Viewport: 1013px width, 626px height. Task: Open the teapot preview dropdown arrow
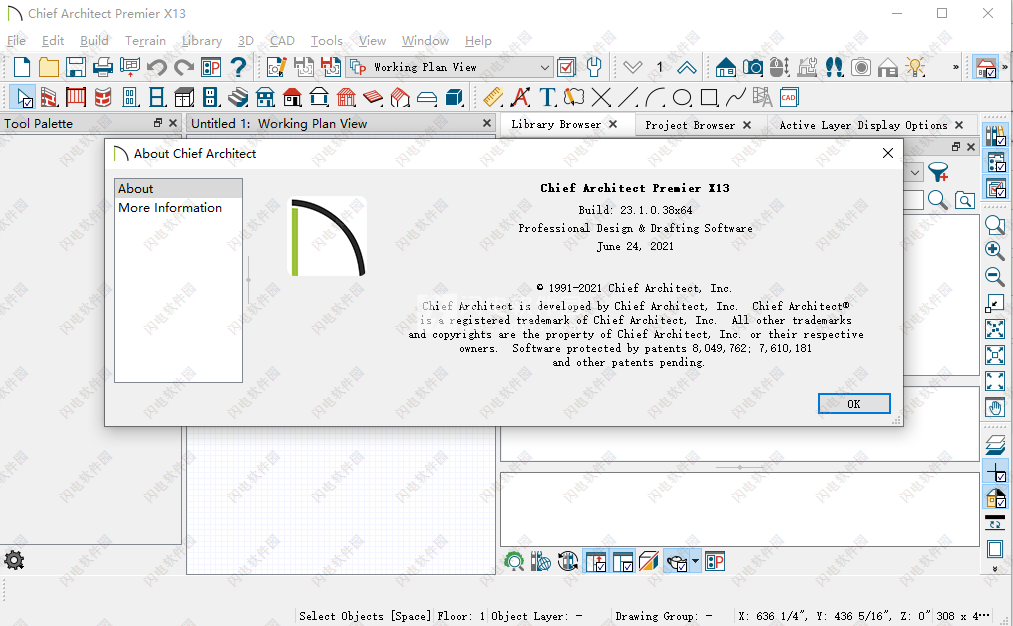[x=695, y=561]
